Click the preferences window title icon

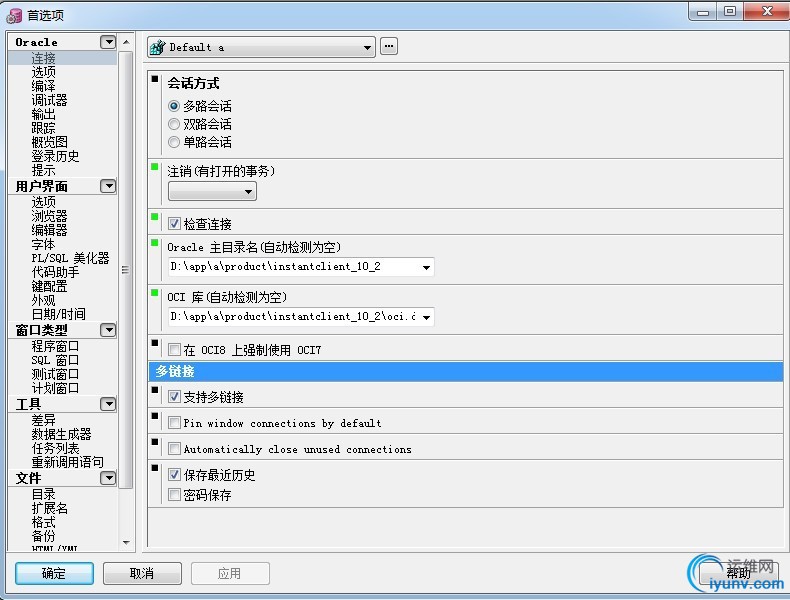coord(14,16)
